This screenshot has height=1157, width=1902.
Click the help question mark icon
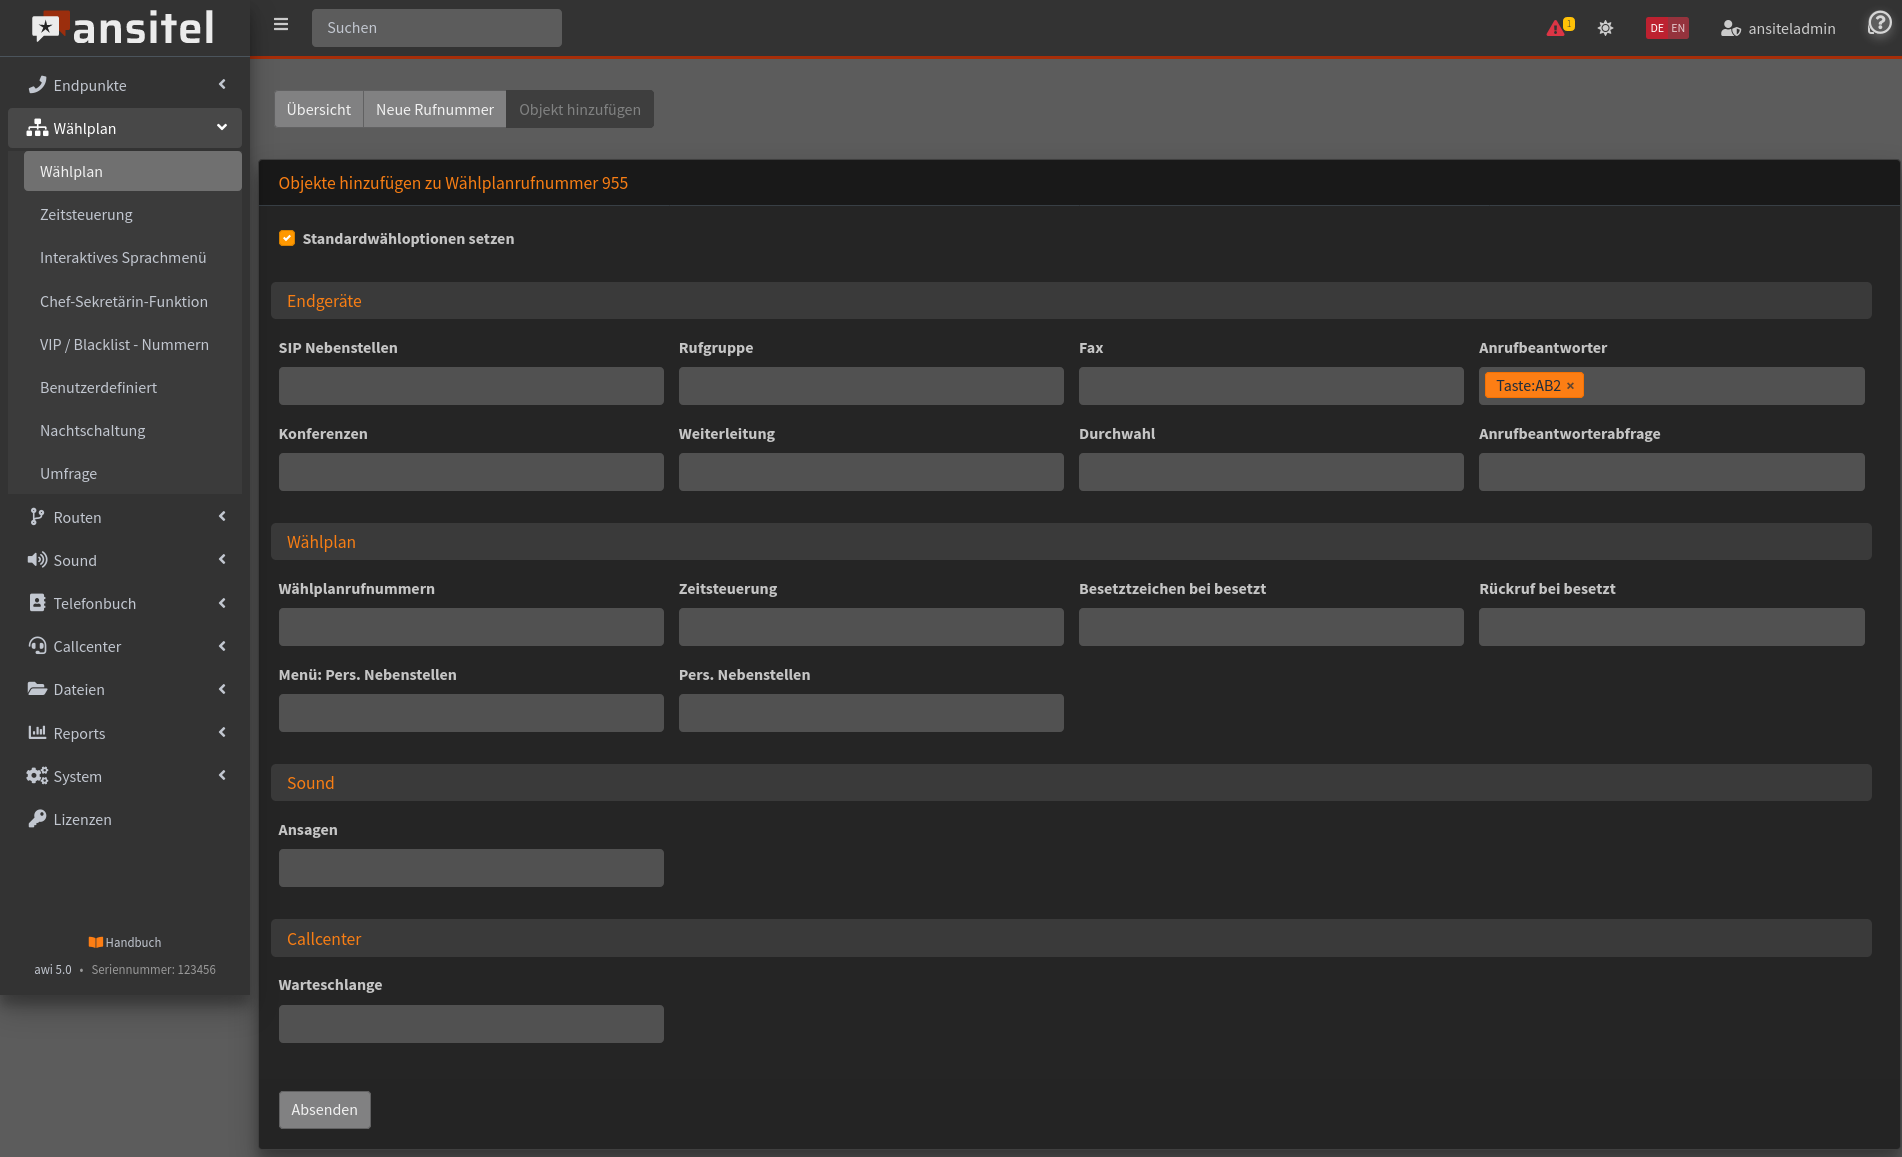point(1879,23)
